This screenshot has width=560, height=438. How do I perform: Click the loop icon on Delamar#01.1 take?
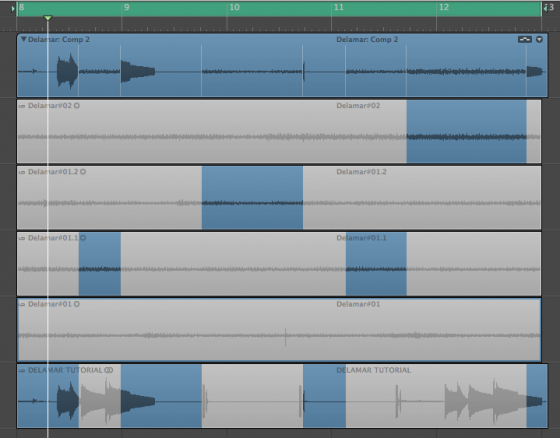pos(22,238)
